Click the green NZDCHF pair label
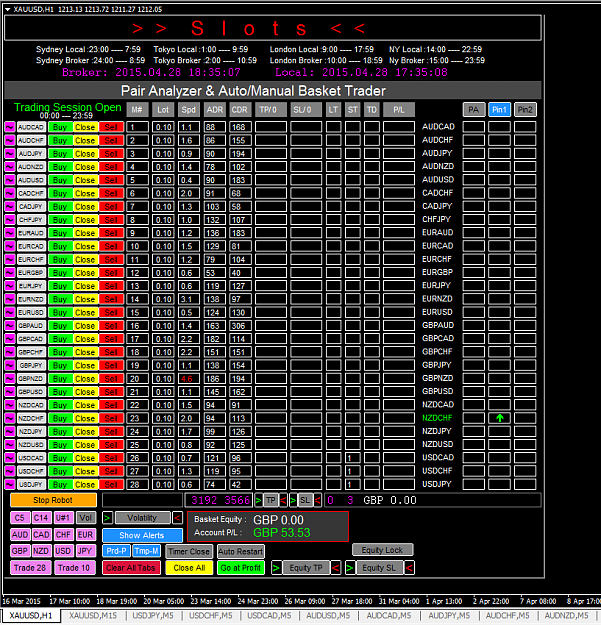This screenshot has height=625, width=601. [x=437, y=418]
